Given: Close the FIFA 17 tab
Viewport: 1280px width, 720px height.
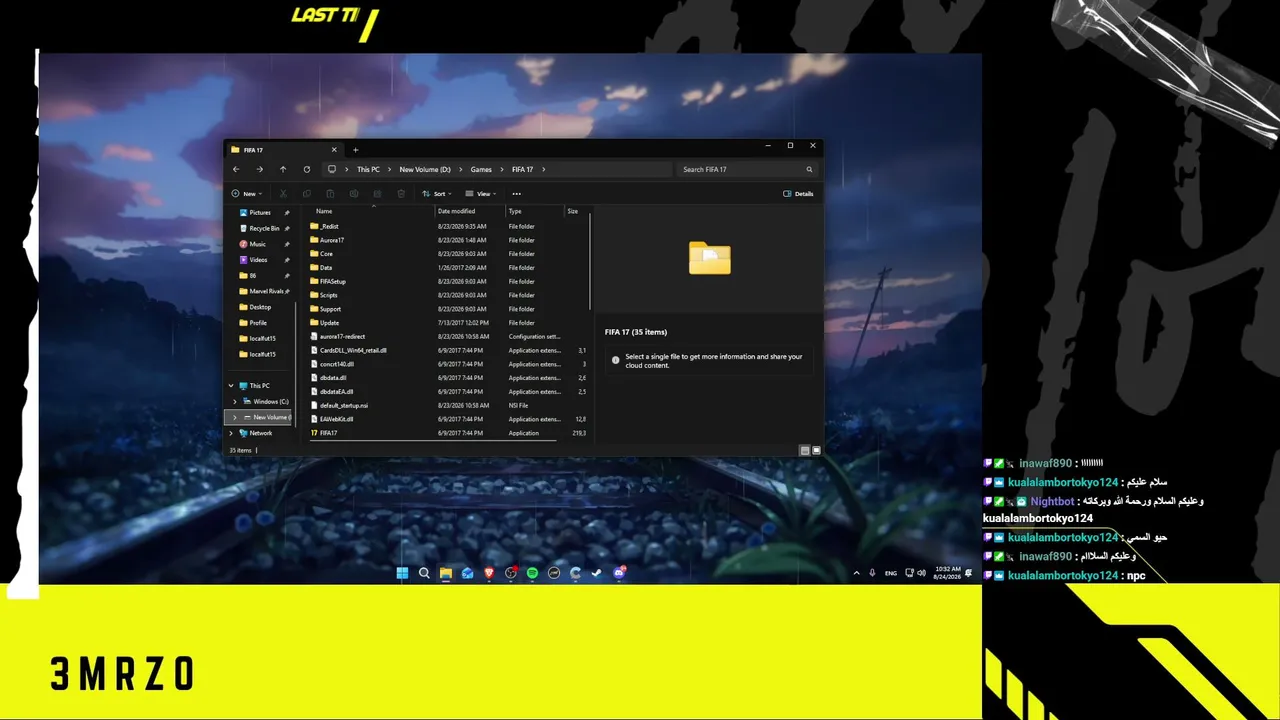Looking at the screenshot, I should [334, 150].
